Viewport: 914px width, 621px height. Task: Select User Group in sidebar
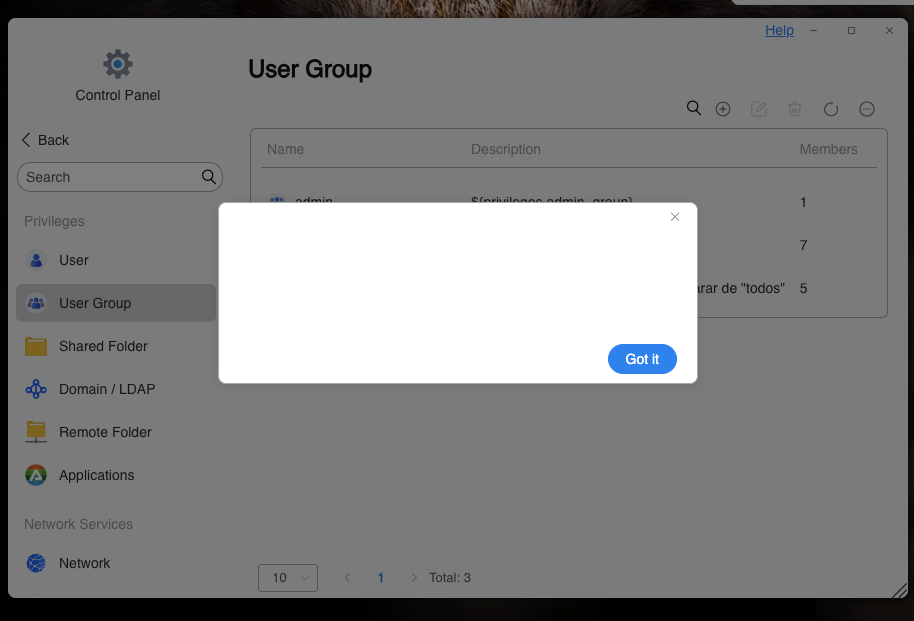[x=116, y=303]
